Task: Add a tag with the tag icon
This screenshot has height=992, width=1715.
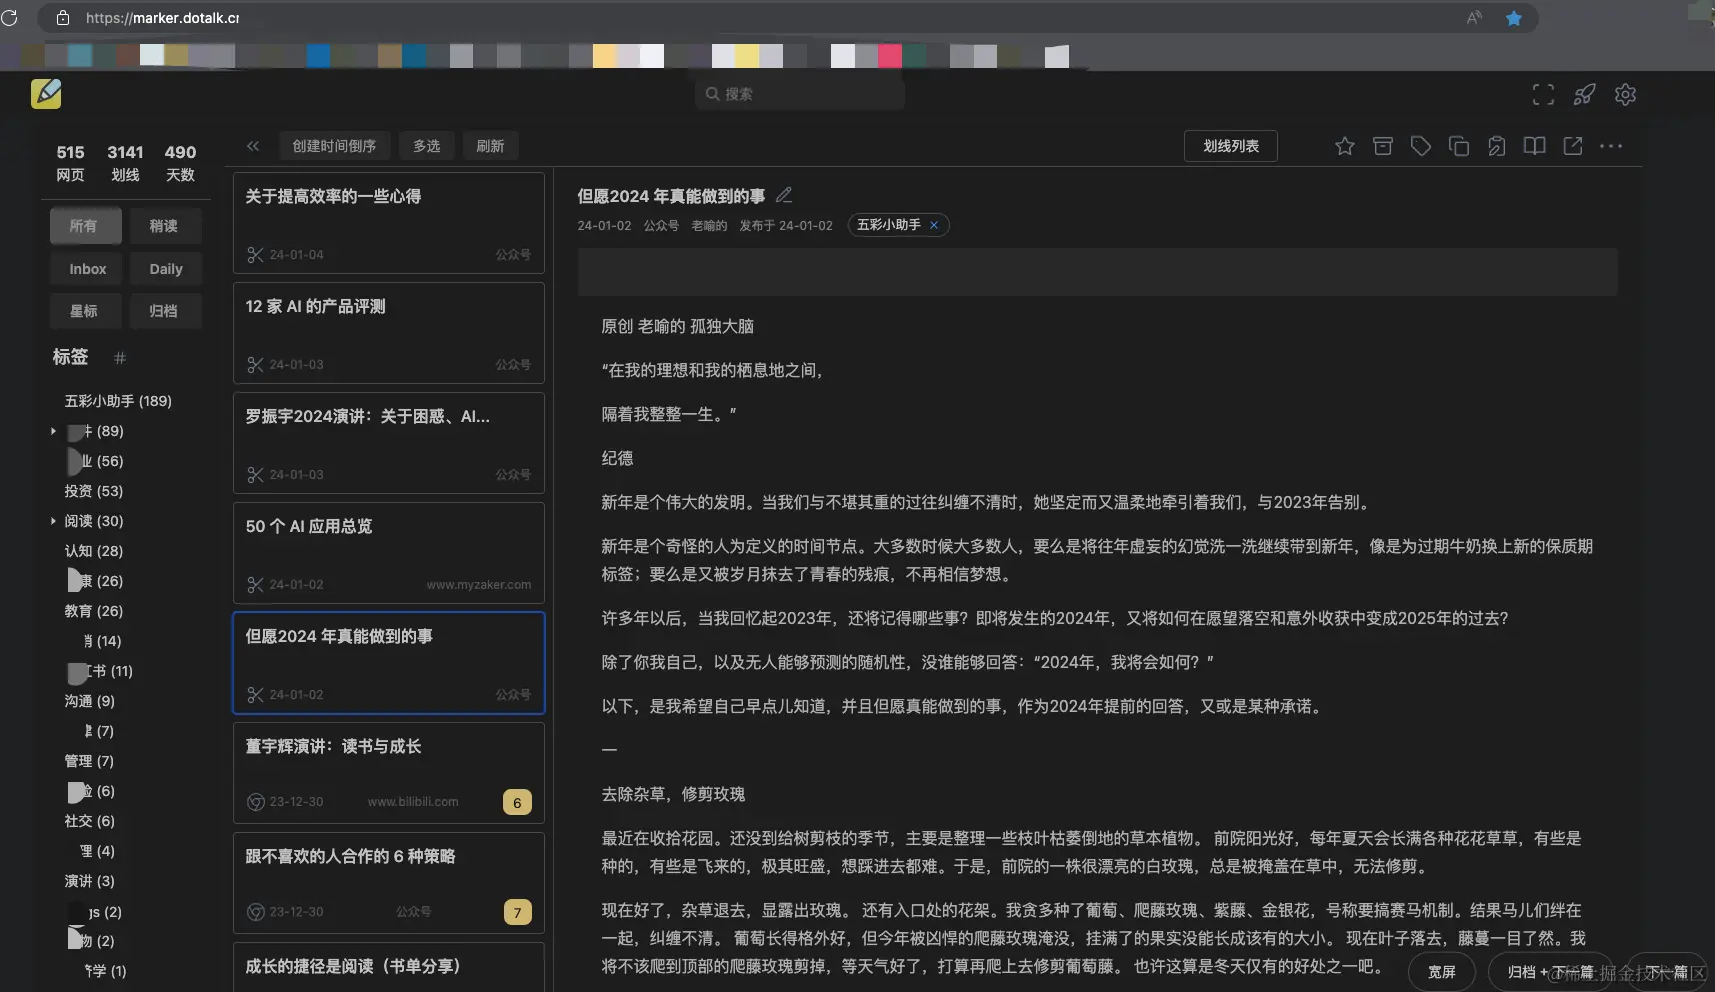Action: coord(1421,146)
